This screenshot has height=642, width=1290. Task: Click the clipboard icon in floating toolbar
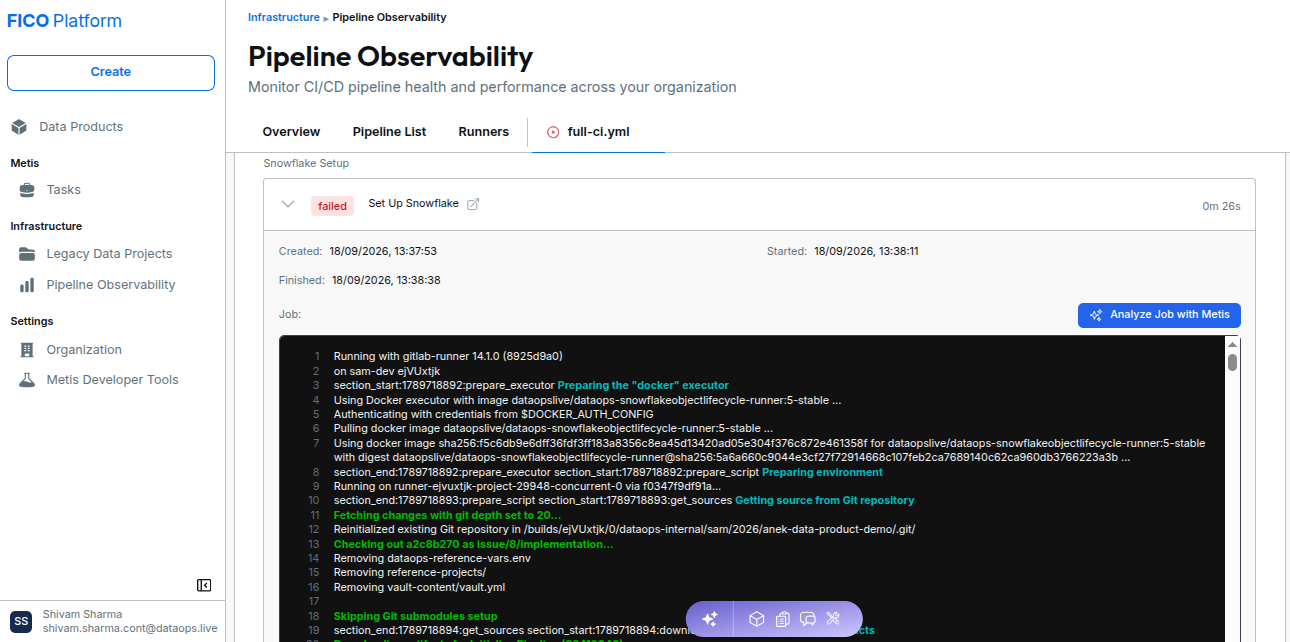[782, 619]
